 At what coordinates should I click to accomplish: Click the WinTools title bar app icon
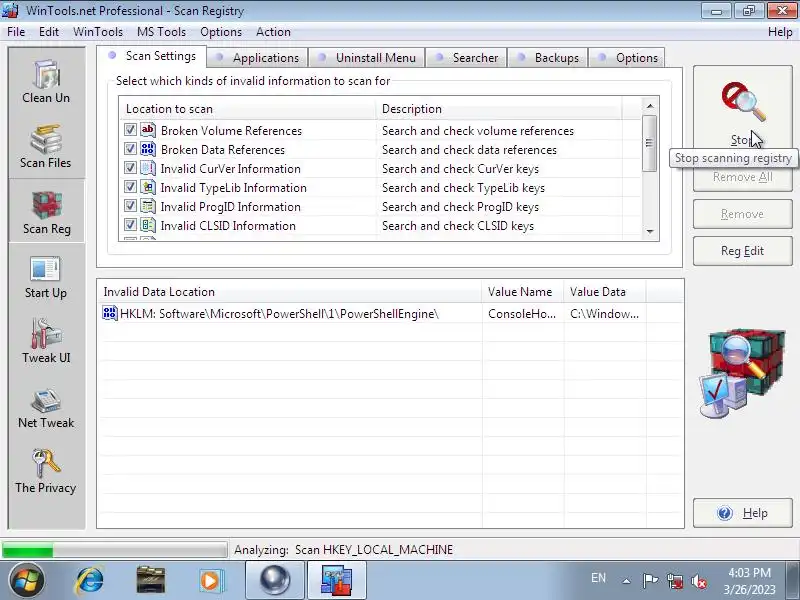10,11
